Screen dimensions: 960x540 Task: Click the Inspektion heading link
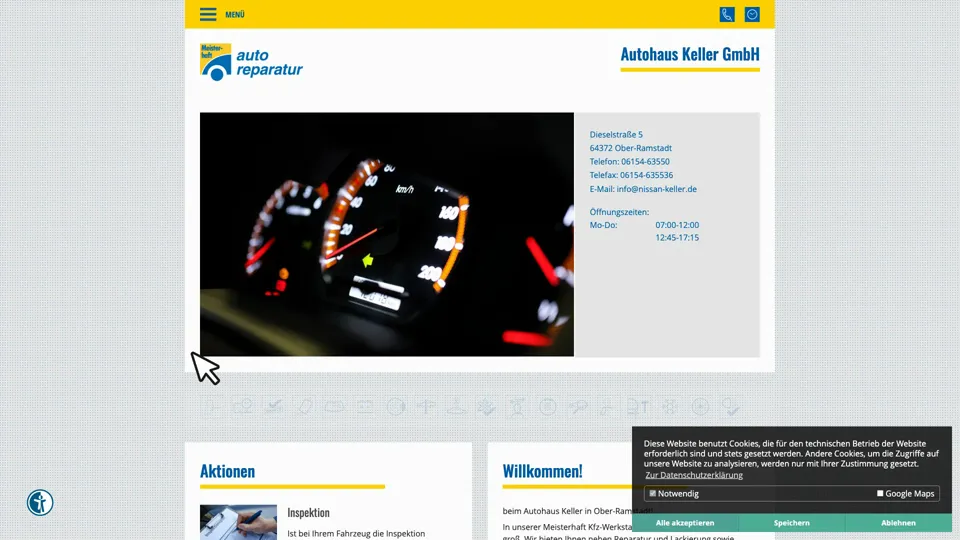pos(309,512)
